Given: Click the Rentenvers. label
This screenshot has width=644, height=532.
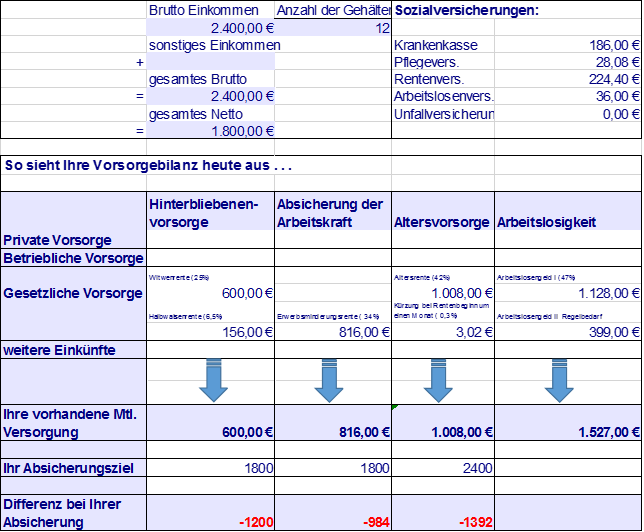Looking at the screenshot, I should [429, 79].
